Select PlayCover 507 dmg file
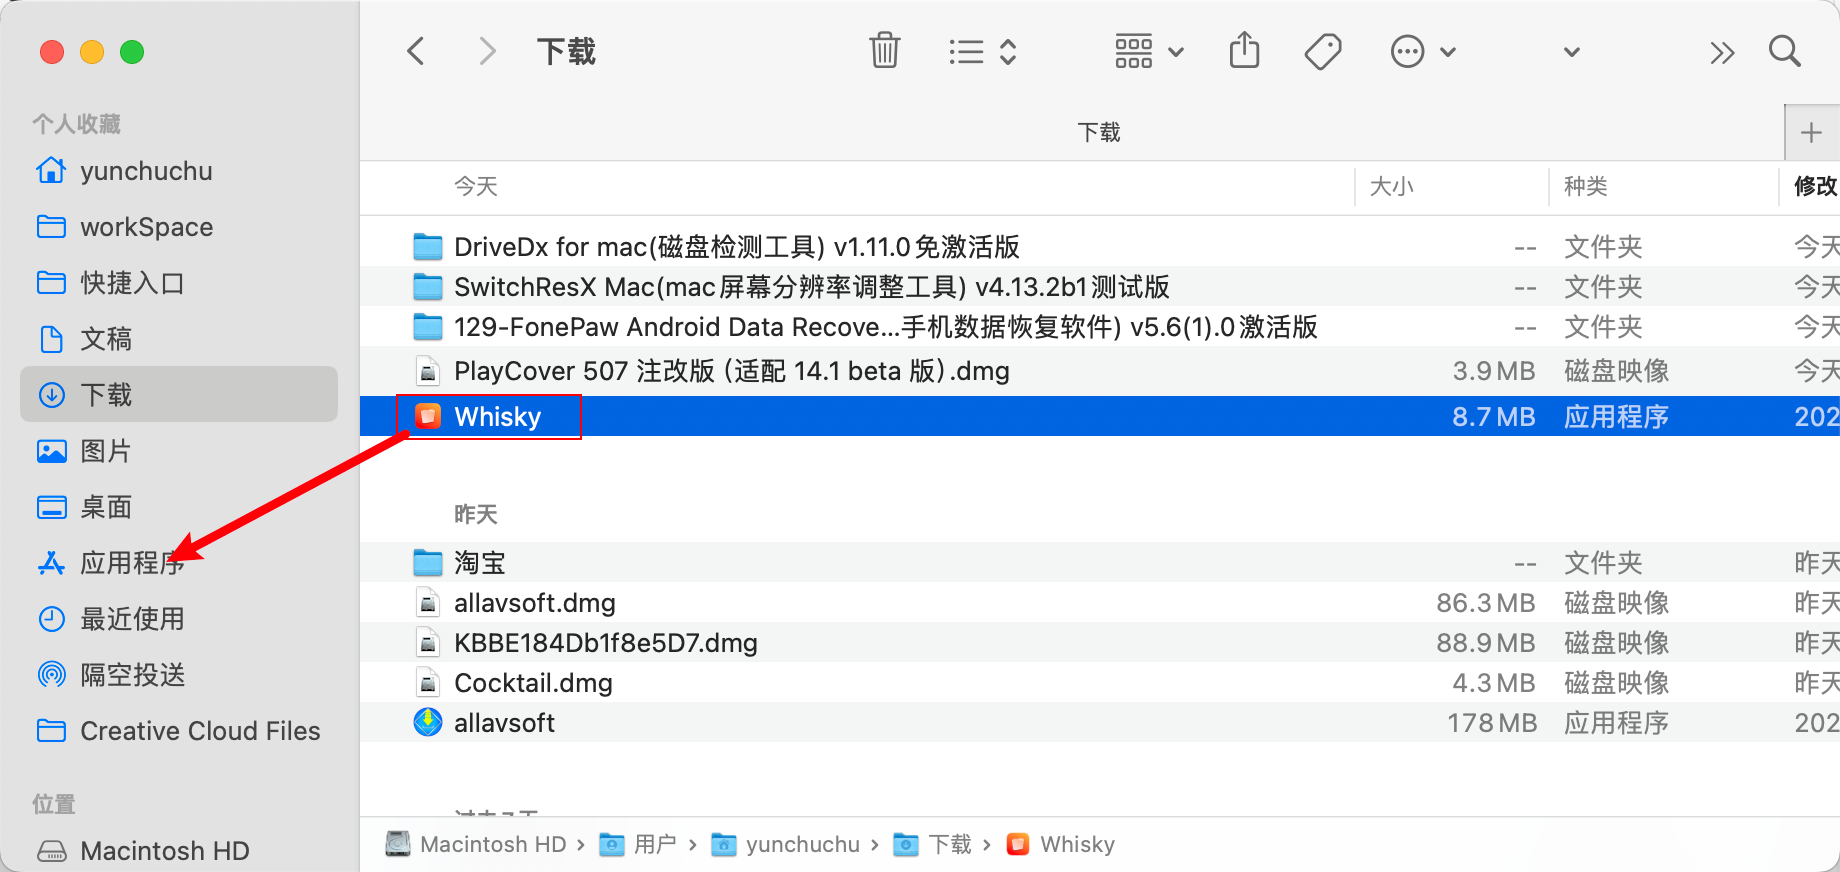Viewport: 1840px width, 872px height. click(x=1100, y=371)
